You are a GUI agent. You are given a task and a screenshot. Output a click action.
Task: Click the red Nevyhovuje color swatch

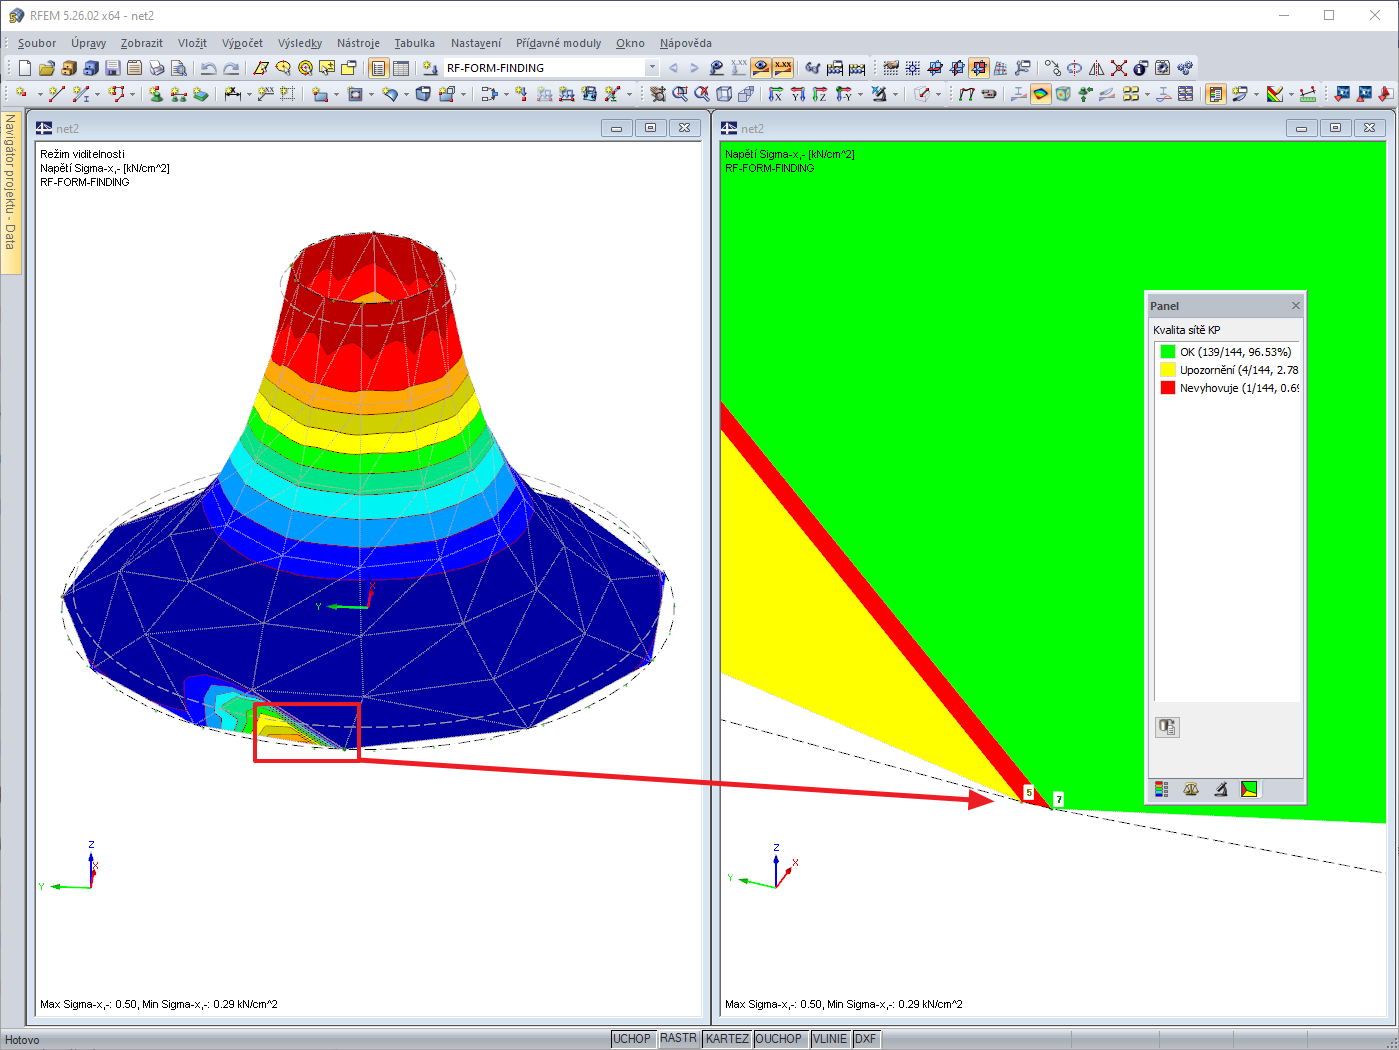(x=1167, y=388)
